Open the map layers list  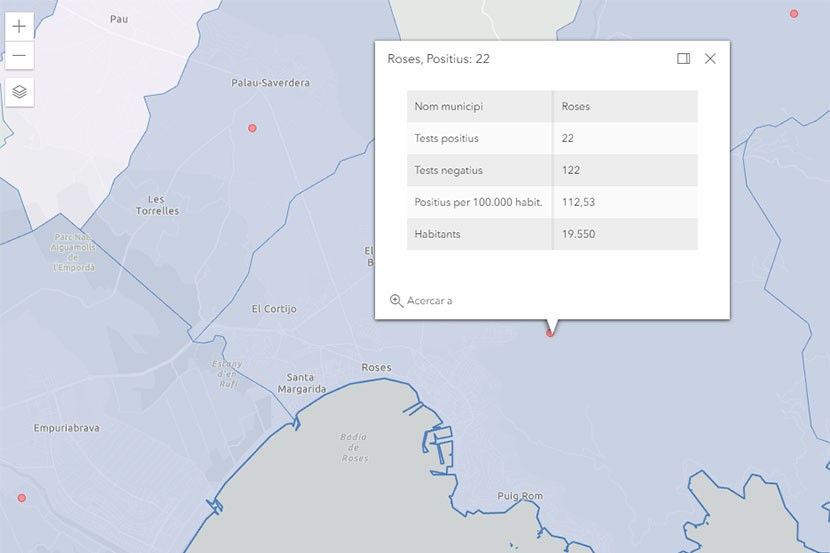(20, 92)
